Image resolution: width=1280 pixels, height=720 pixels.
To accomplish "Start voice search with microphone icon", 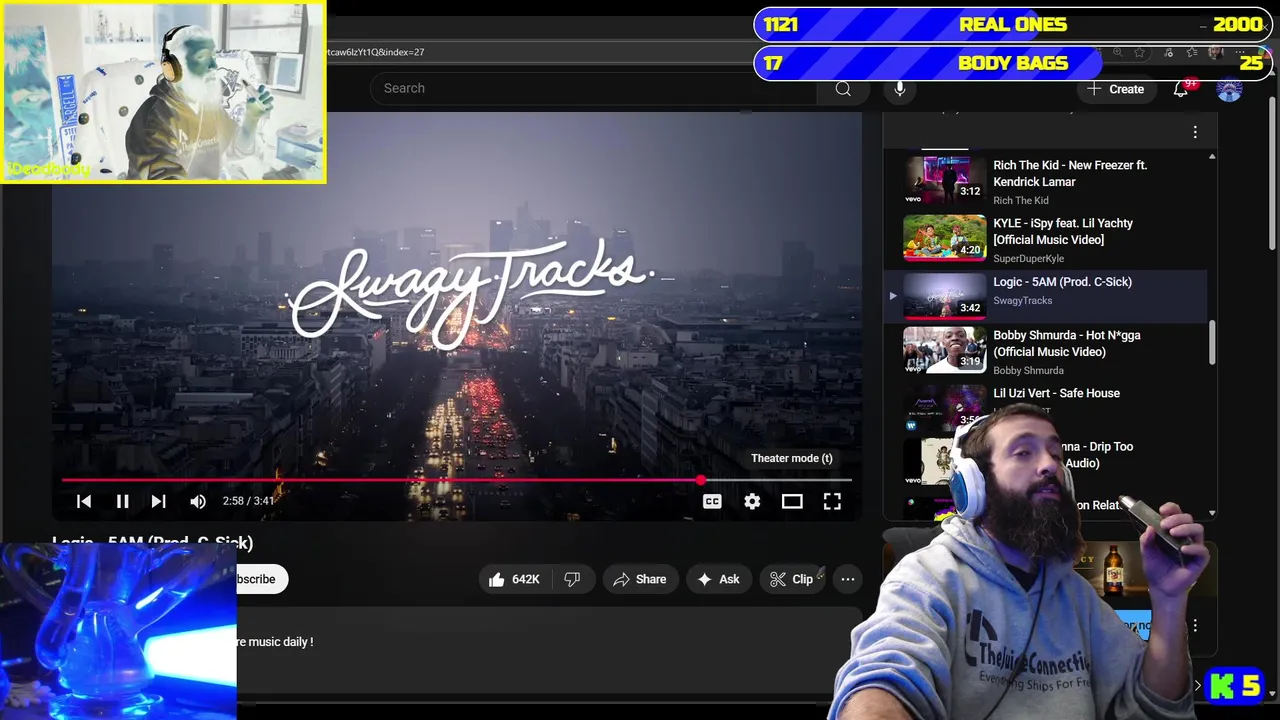I will (900, 89).
